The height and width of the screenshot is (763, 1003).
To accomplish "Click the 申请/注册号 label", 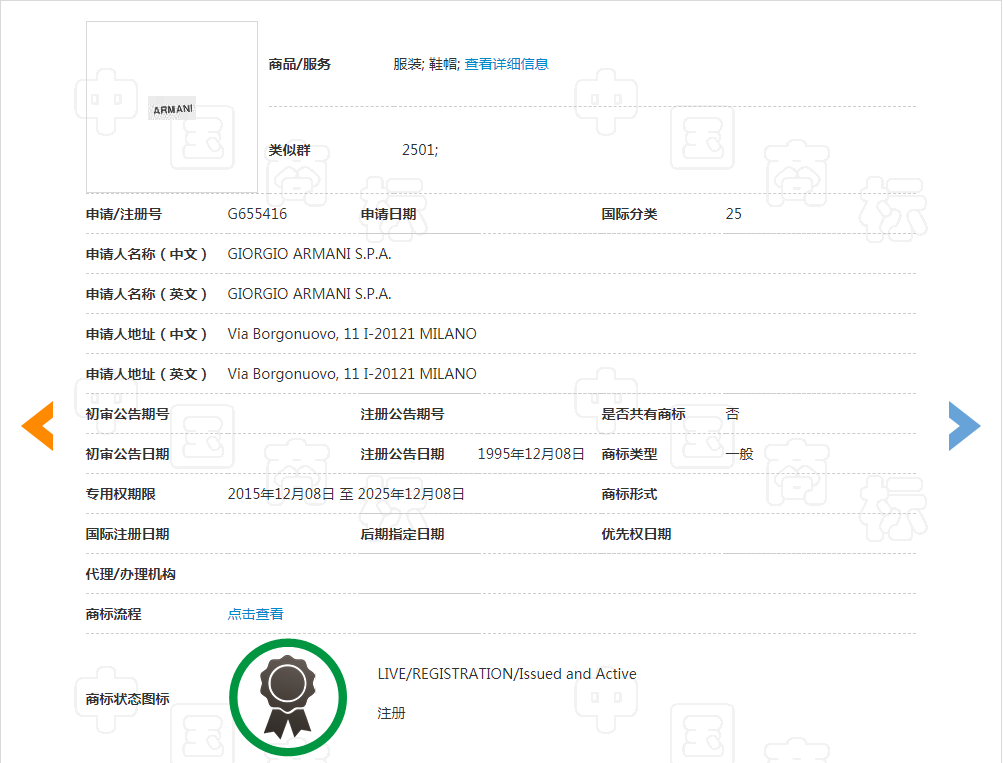I will [x=123, y=214].
